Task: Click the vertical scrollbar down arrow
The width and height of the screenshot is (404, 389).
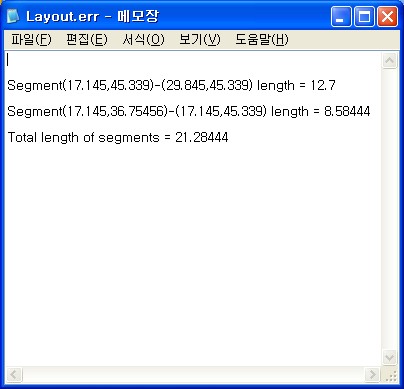Action: click(x=389, y=357)
